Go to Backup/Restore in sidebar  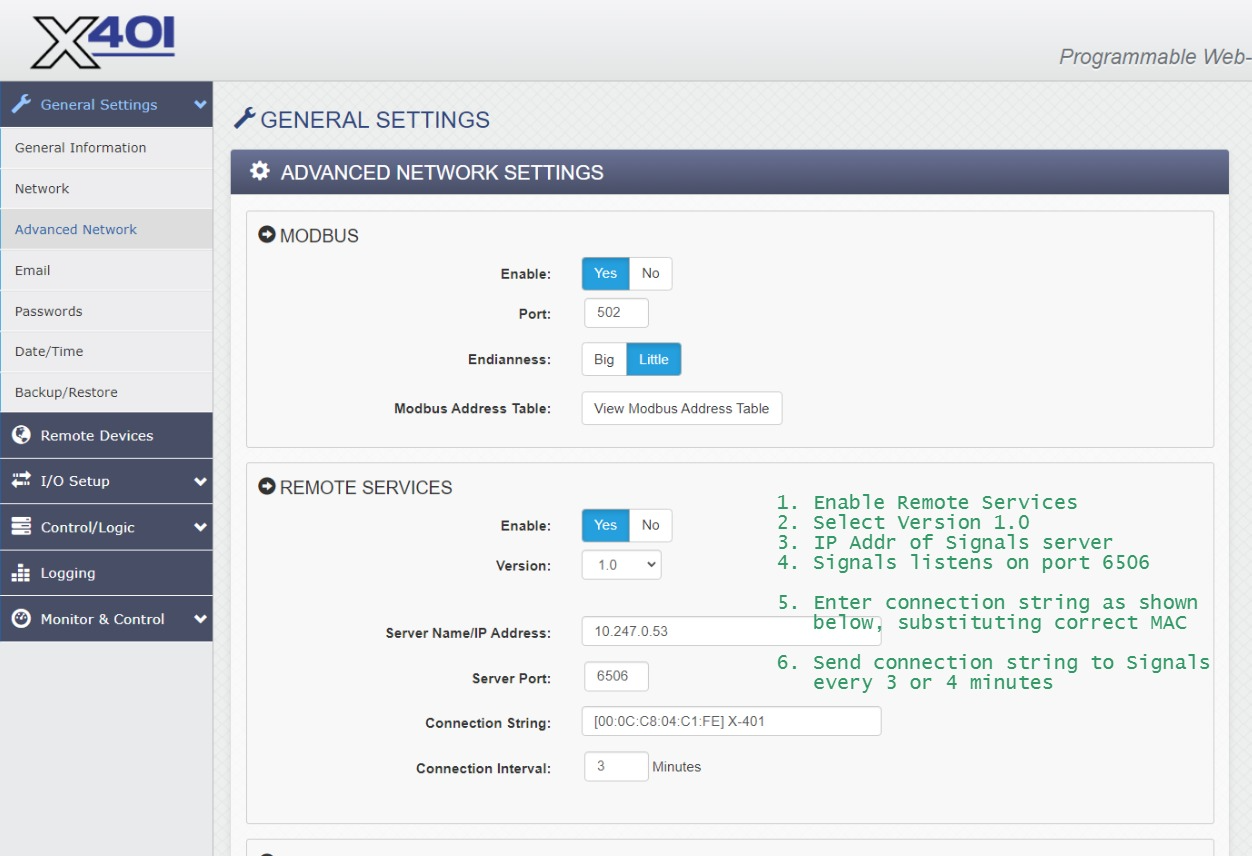(x=66, y=392)
